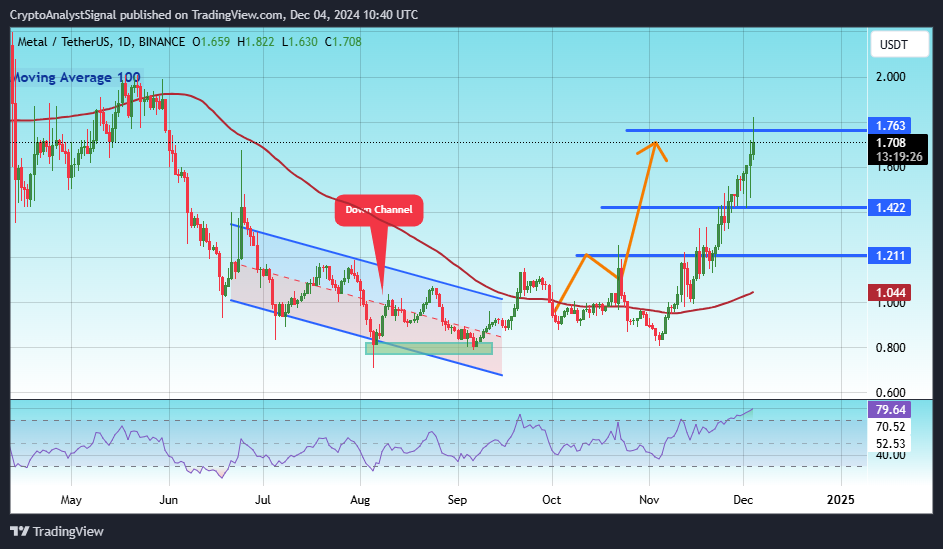Click the 2025 label on time axis

click(x=840, y=500)
